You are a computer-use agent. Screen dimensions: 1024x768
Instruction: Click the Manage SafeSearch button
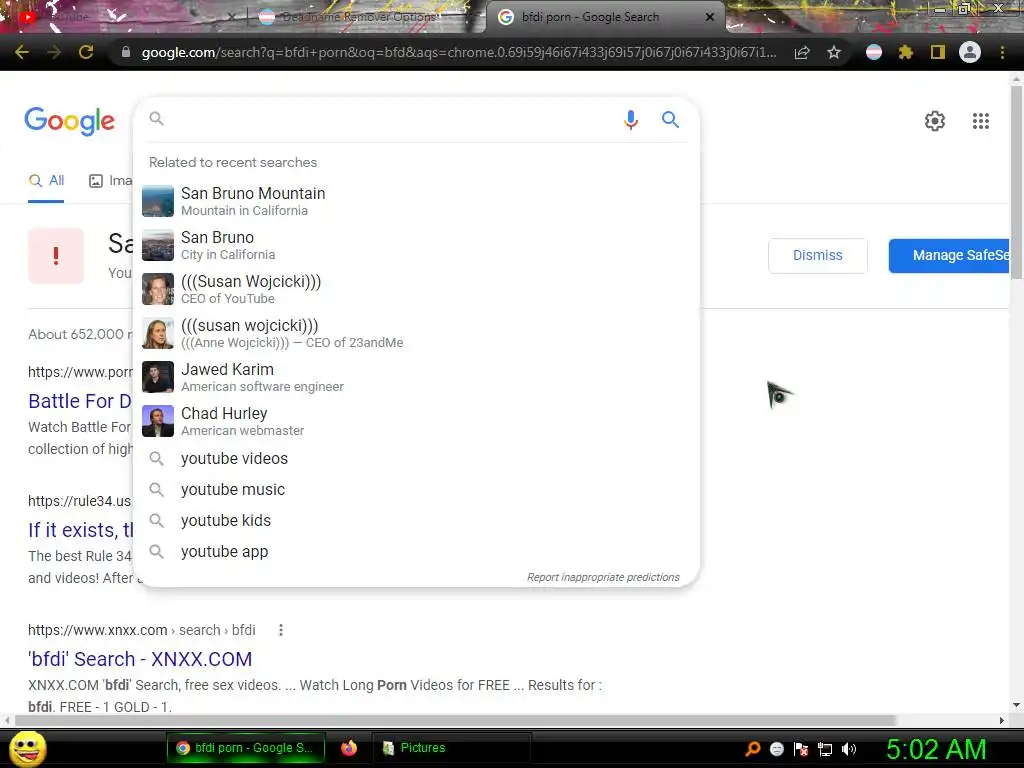[x=949, y=255]
